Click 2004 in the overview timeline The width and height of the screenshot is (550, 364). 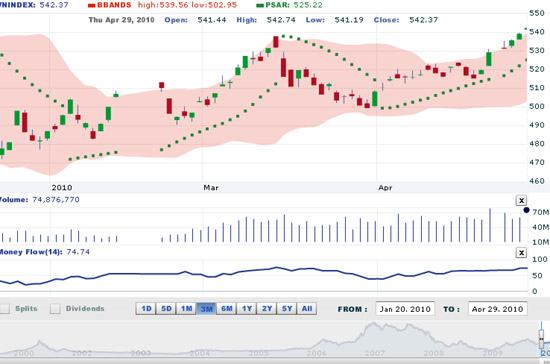point(200,353)
